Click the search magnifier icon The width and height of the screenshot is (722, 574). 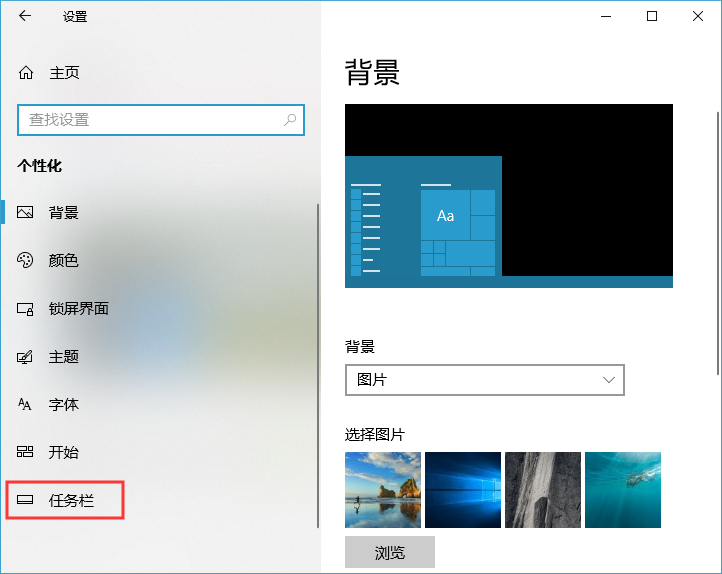click(x=290, y=120)
